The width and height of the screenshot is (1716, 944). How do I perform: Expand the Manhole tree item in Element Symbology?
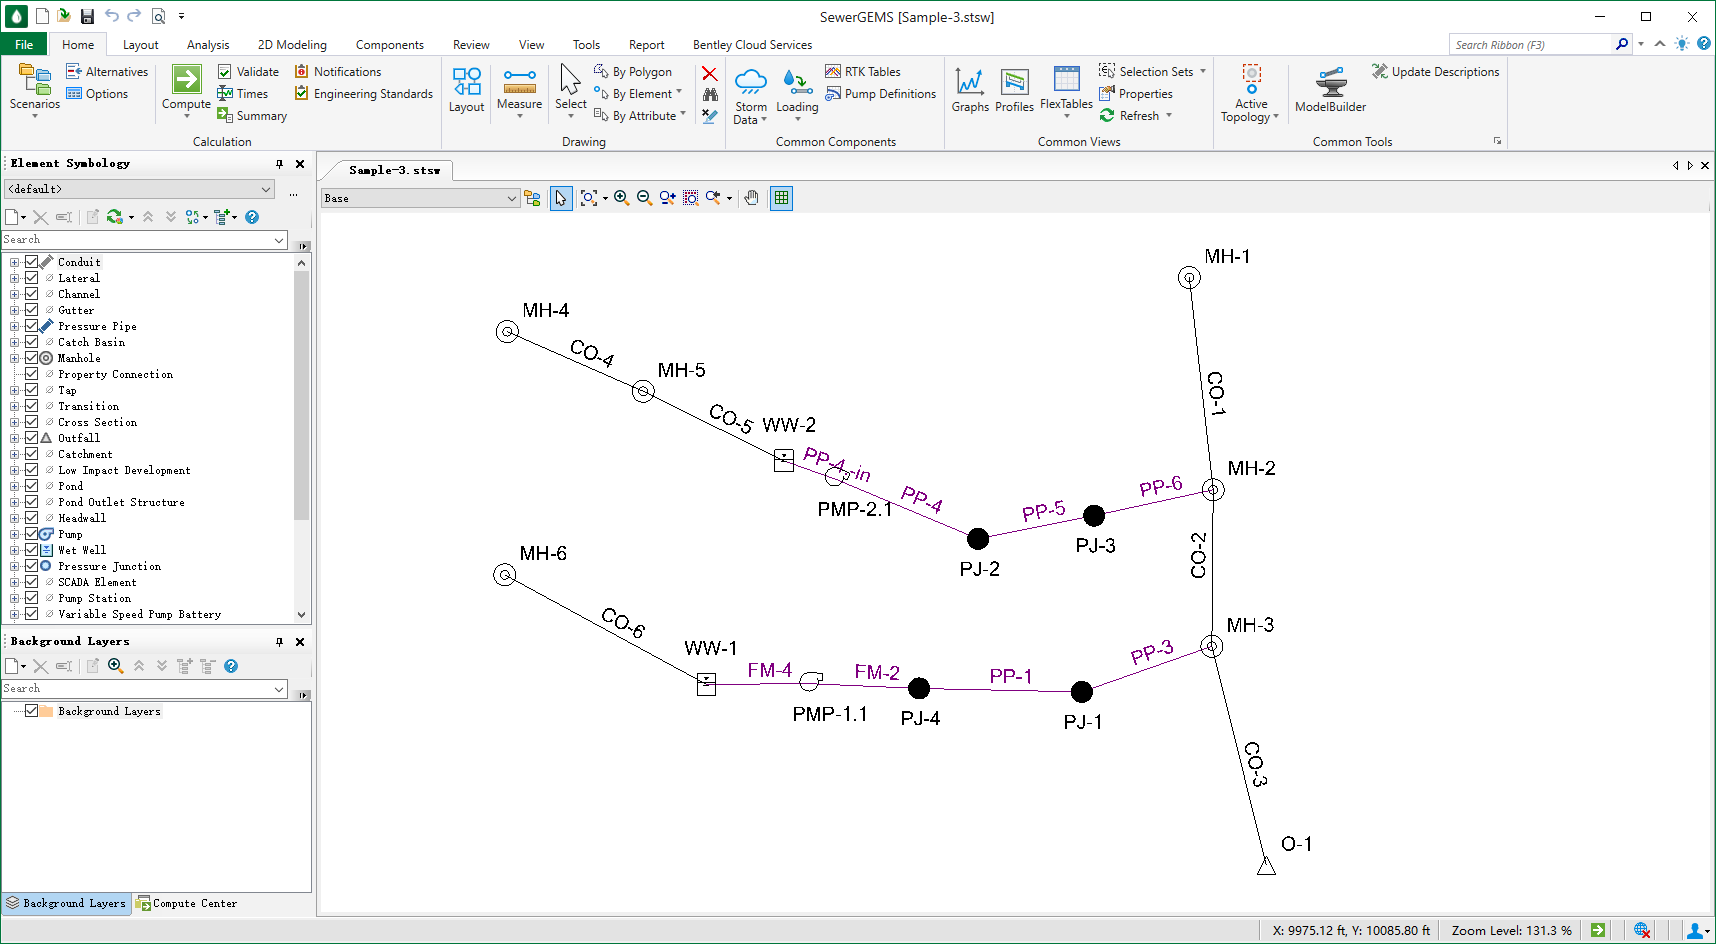point(14,357)
